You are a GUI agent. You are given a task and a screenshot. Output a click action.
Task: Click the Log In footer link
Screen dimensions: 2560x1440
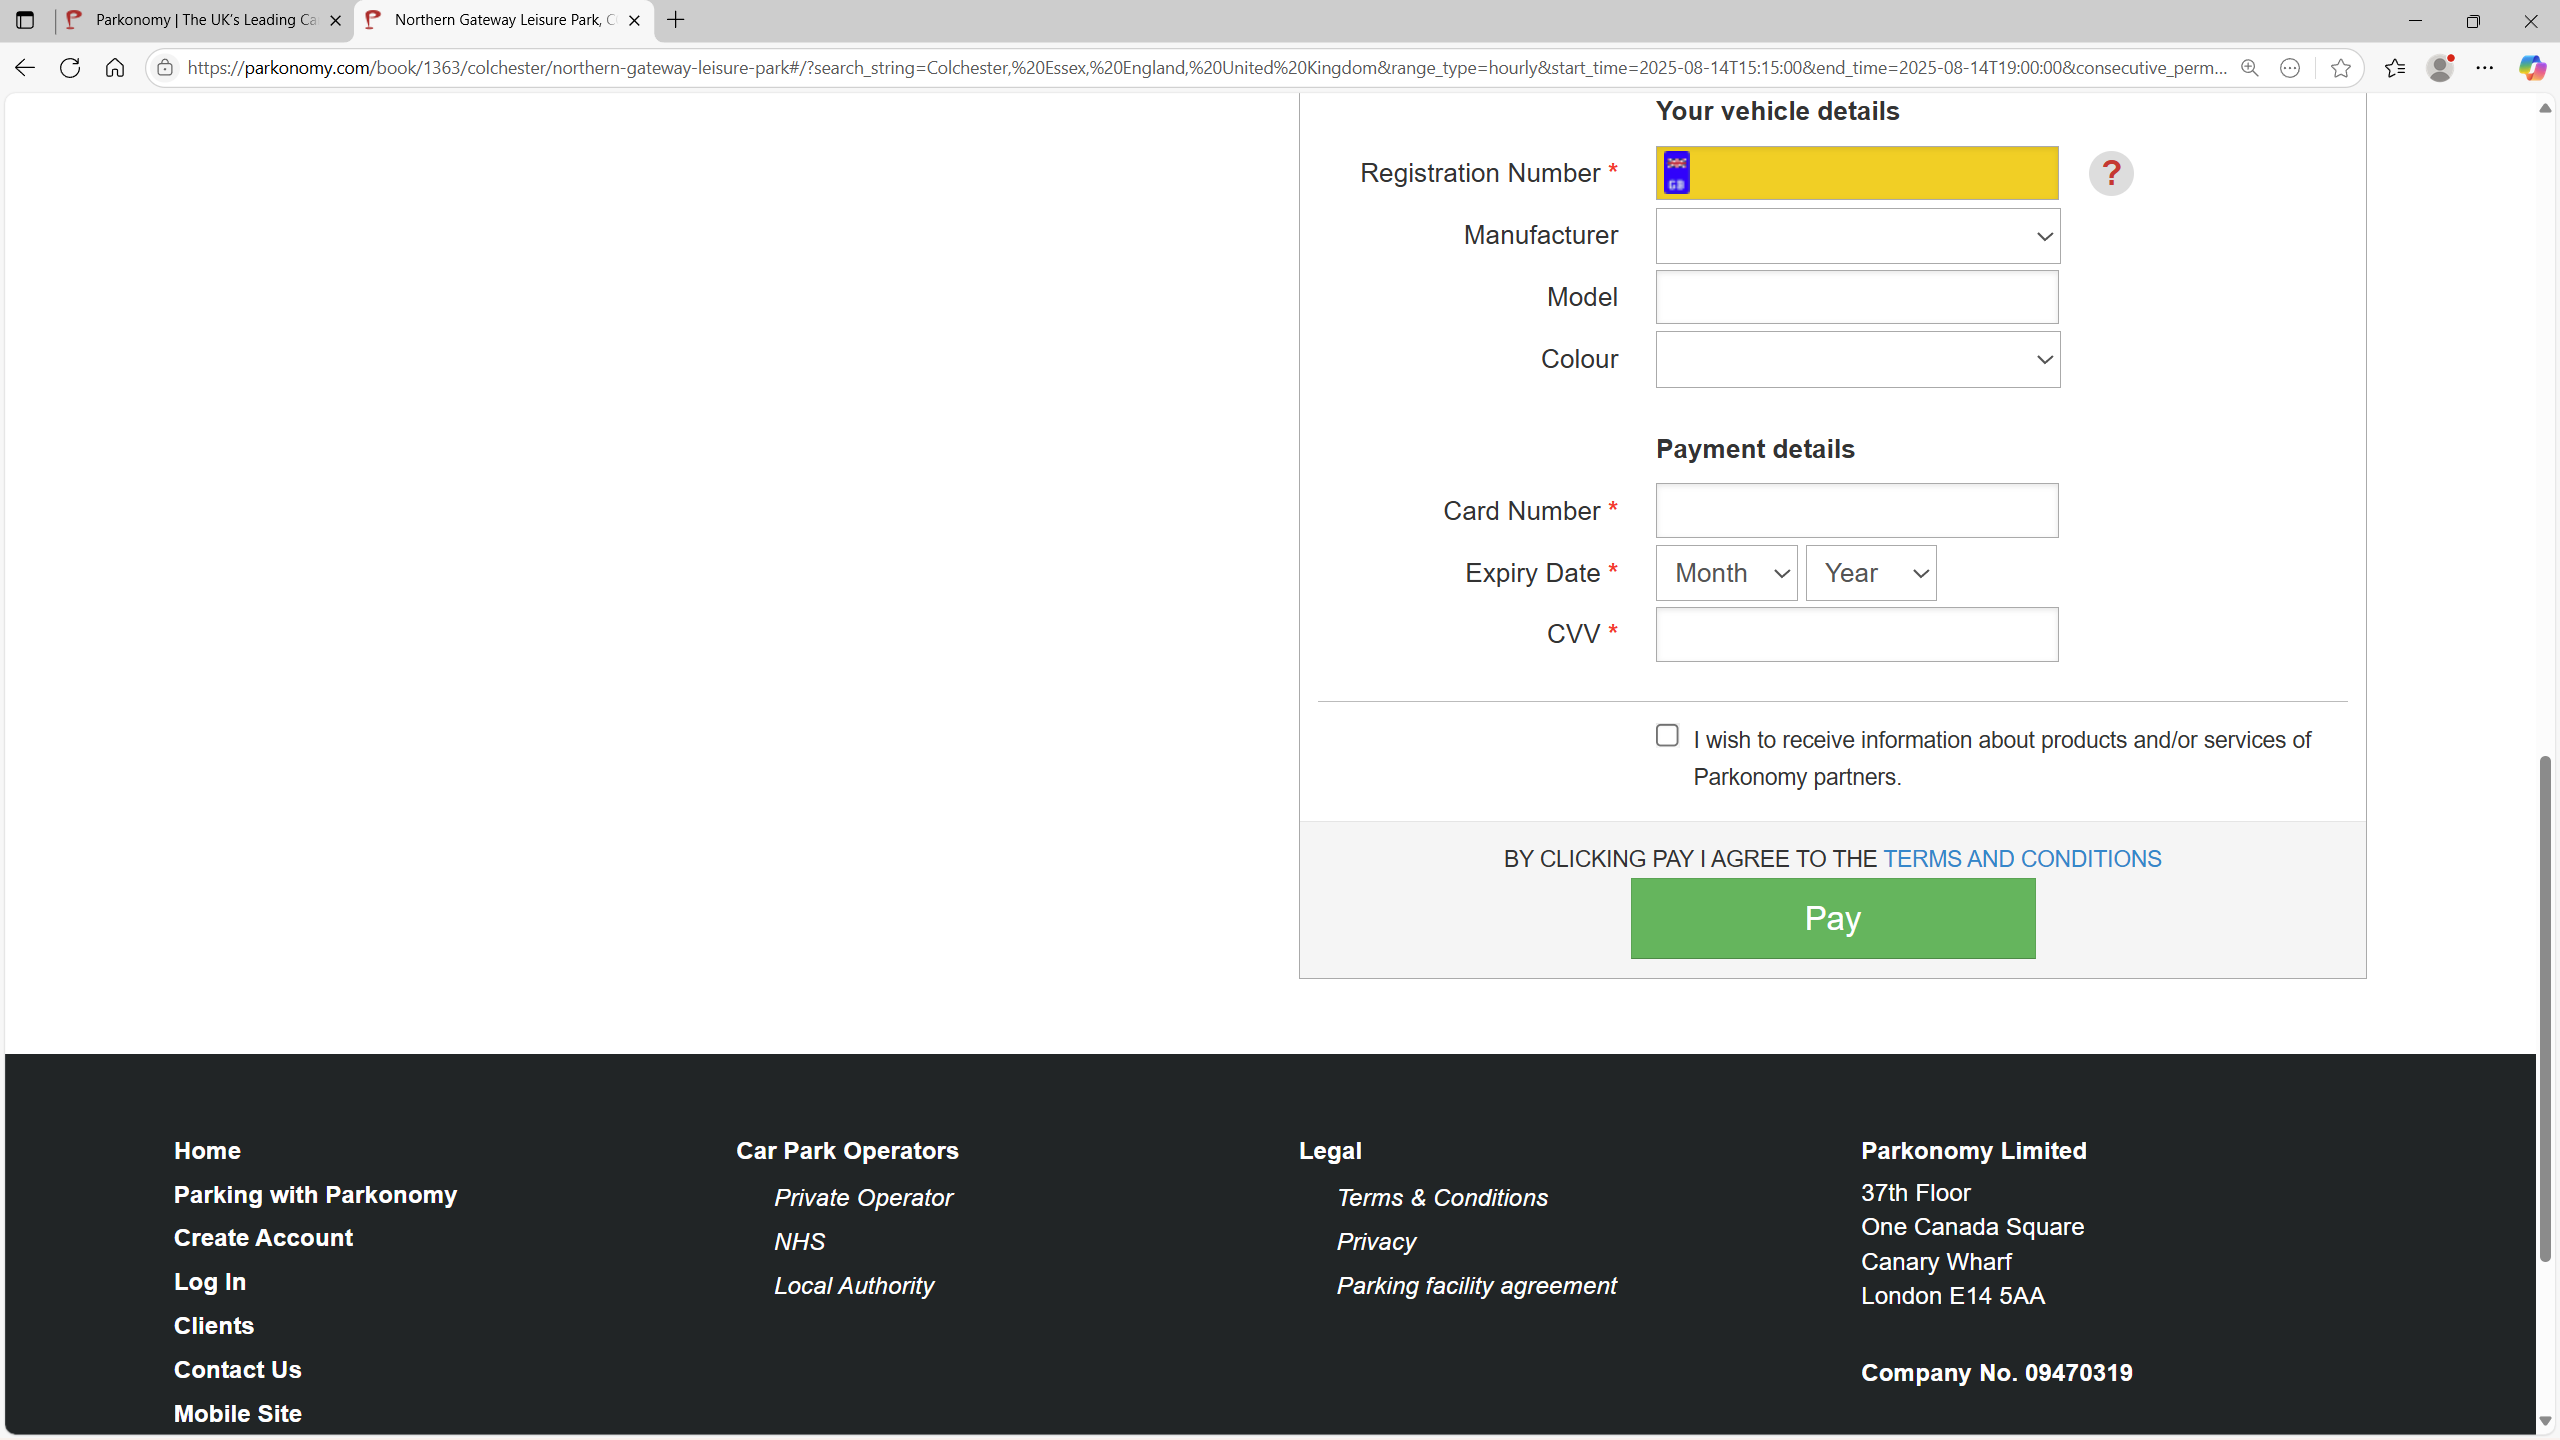coord(210,1282)
